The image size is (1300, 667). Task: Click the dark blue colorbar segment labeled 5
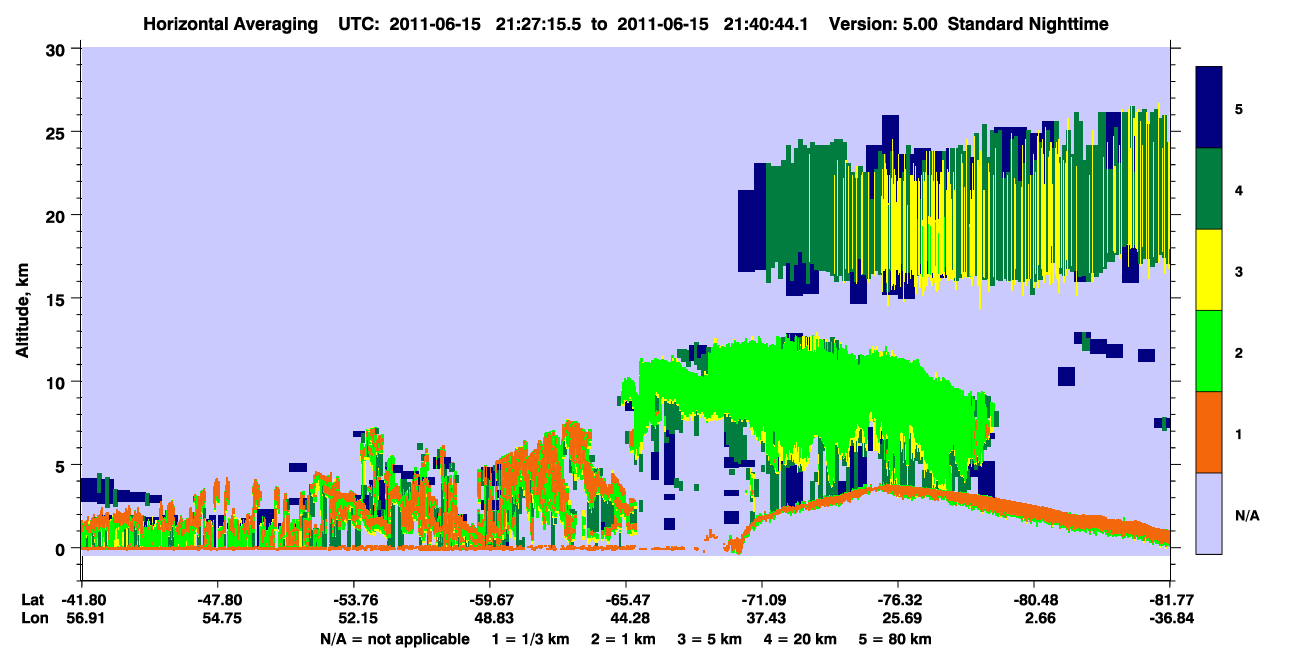click(x=1209, y=108)
